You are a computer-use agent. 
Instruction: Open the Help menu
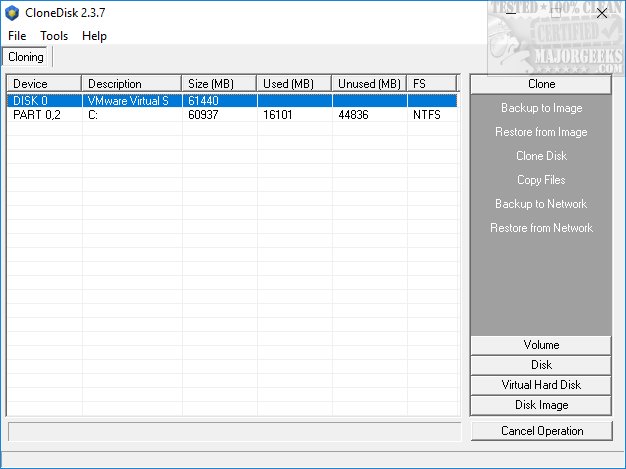click(94, 36)
